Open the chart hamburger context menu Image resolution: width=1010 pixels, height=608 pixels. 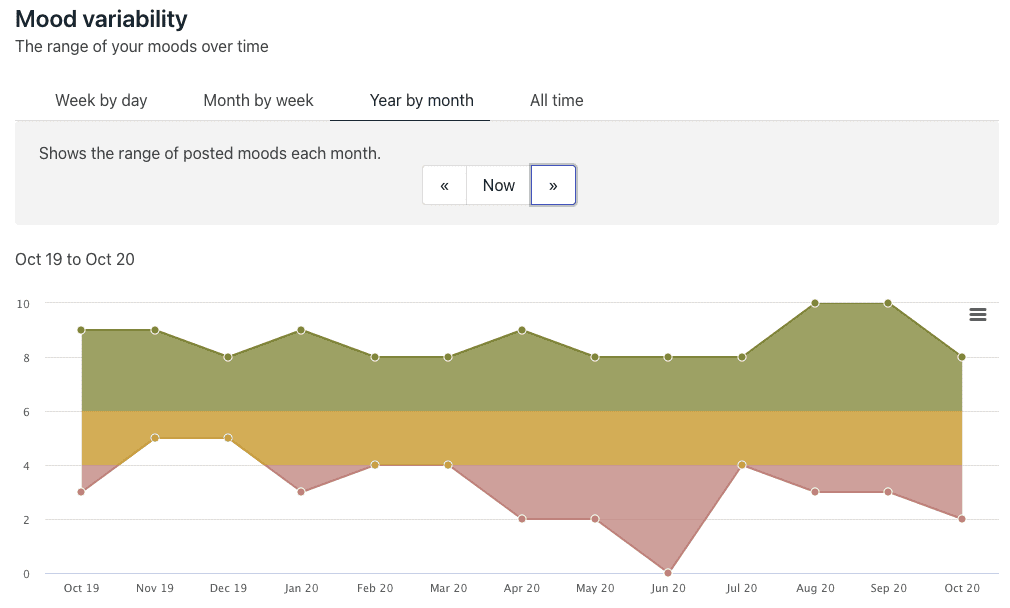coord(978,315)
